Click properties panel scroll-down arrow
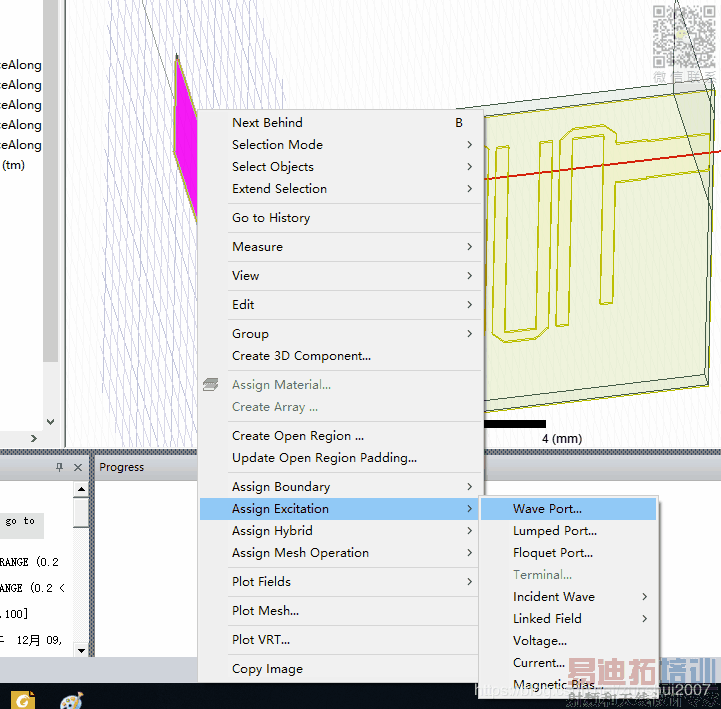Screen dimensions: 721x709 51,422
